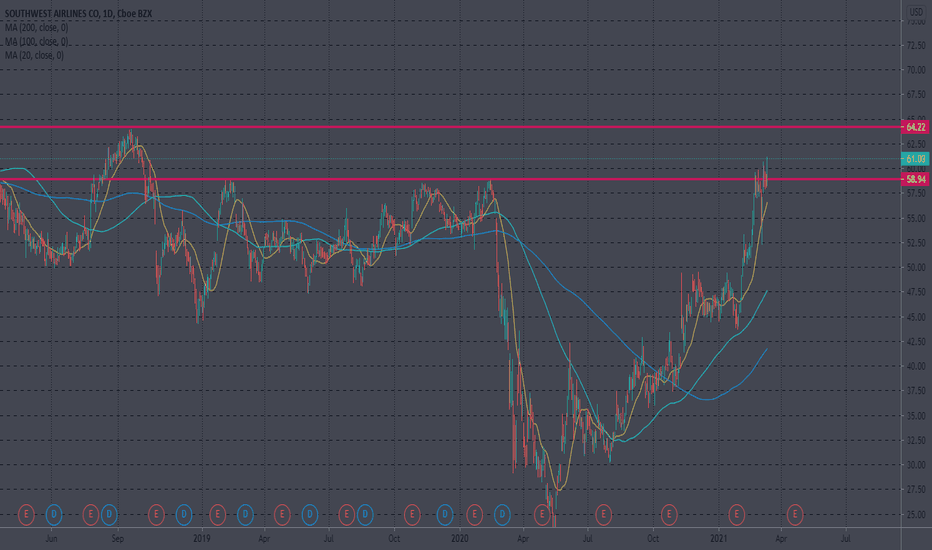This screenshot has width=932, height=550.
Task: Click the 2019 label on the time axis
Action: 202,539
